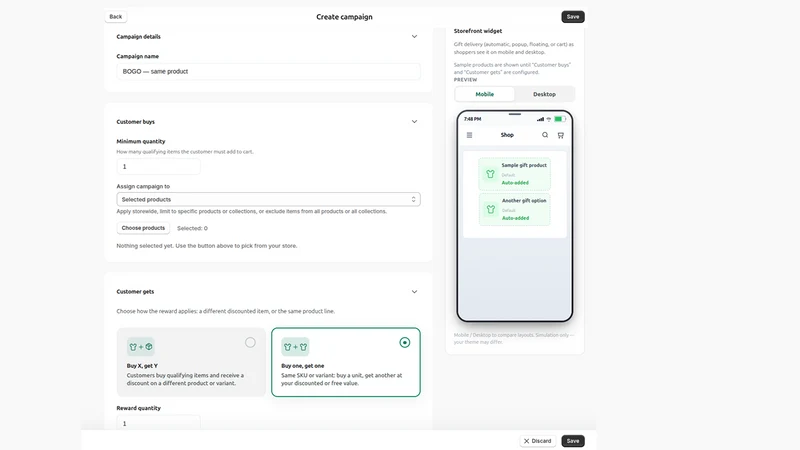
Task: Click the bottom Save button
Action: tap(573, 441)
